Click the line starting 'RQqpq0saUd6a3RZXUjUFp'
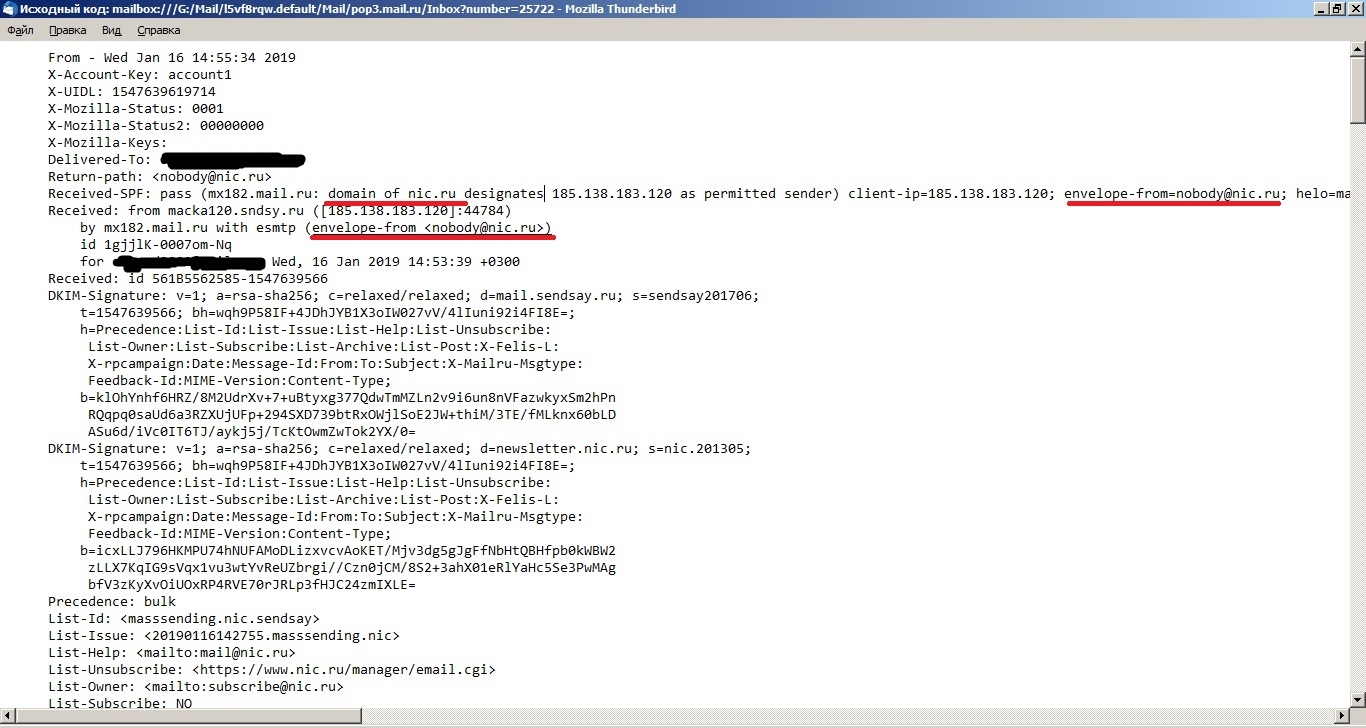This screenshot has width=1366, height=728. point(352,414)
